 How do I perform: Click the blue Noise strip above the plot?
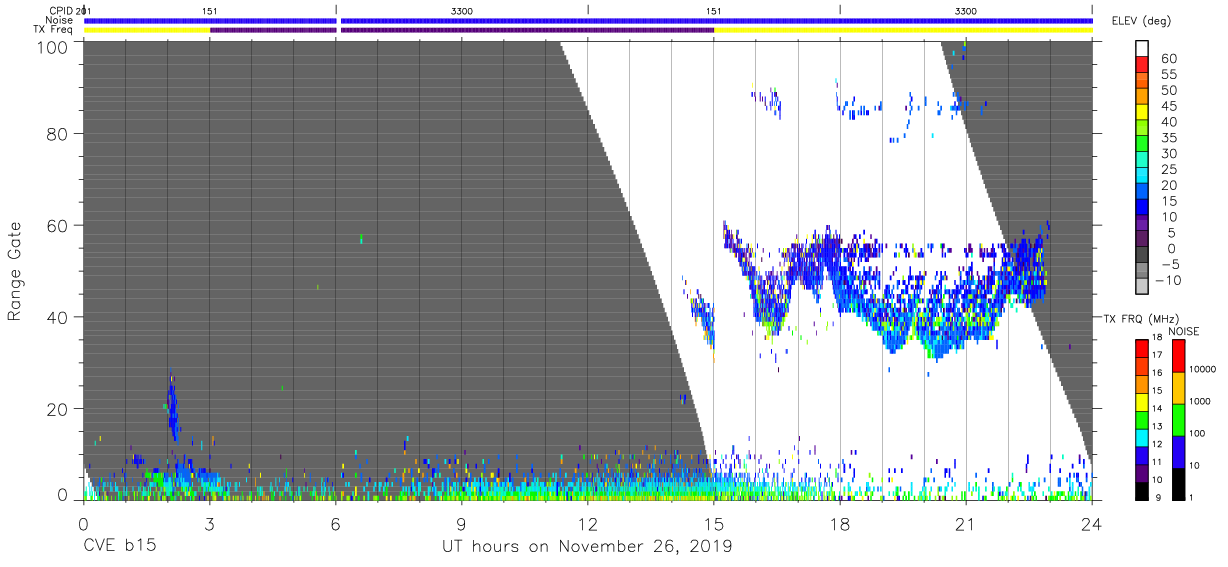pos(588,20)
